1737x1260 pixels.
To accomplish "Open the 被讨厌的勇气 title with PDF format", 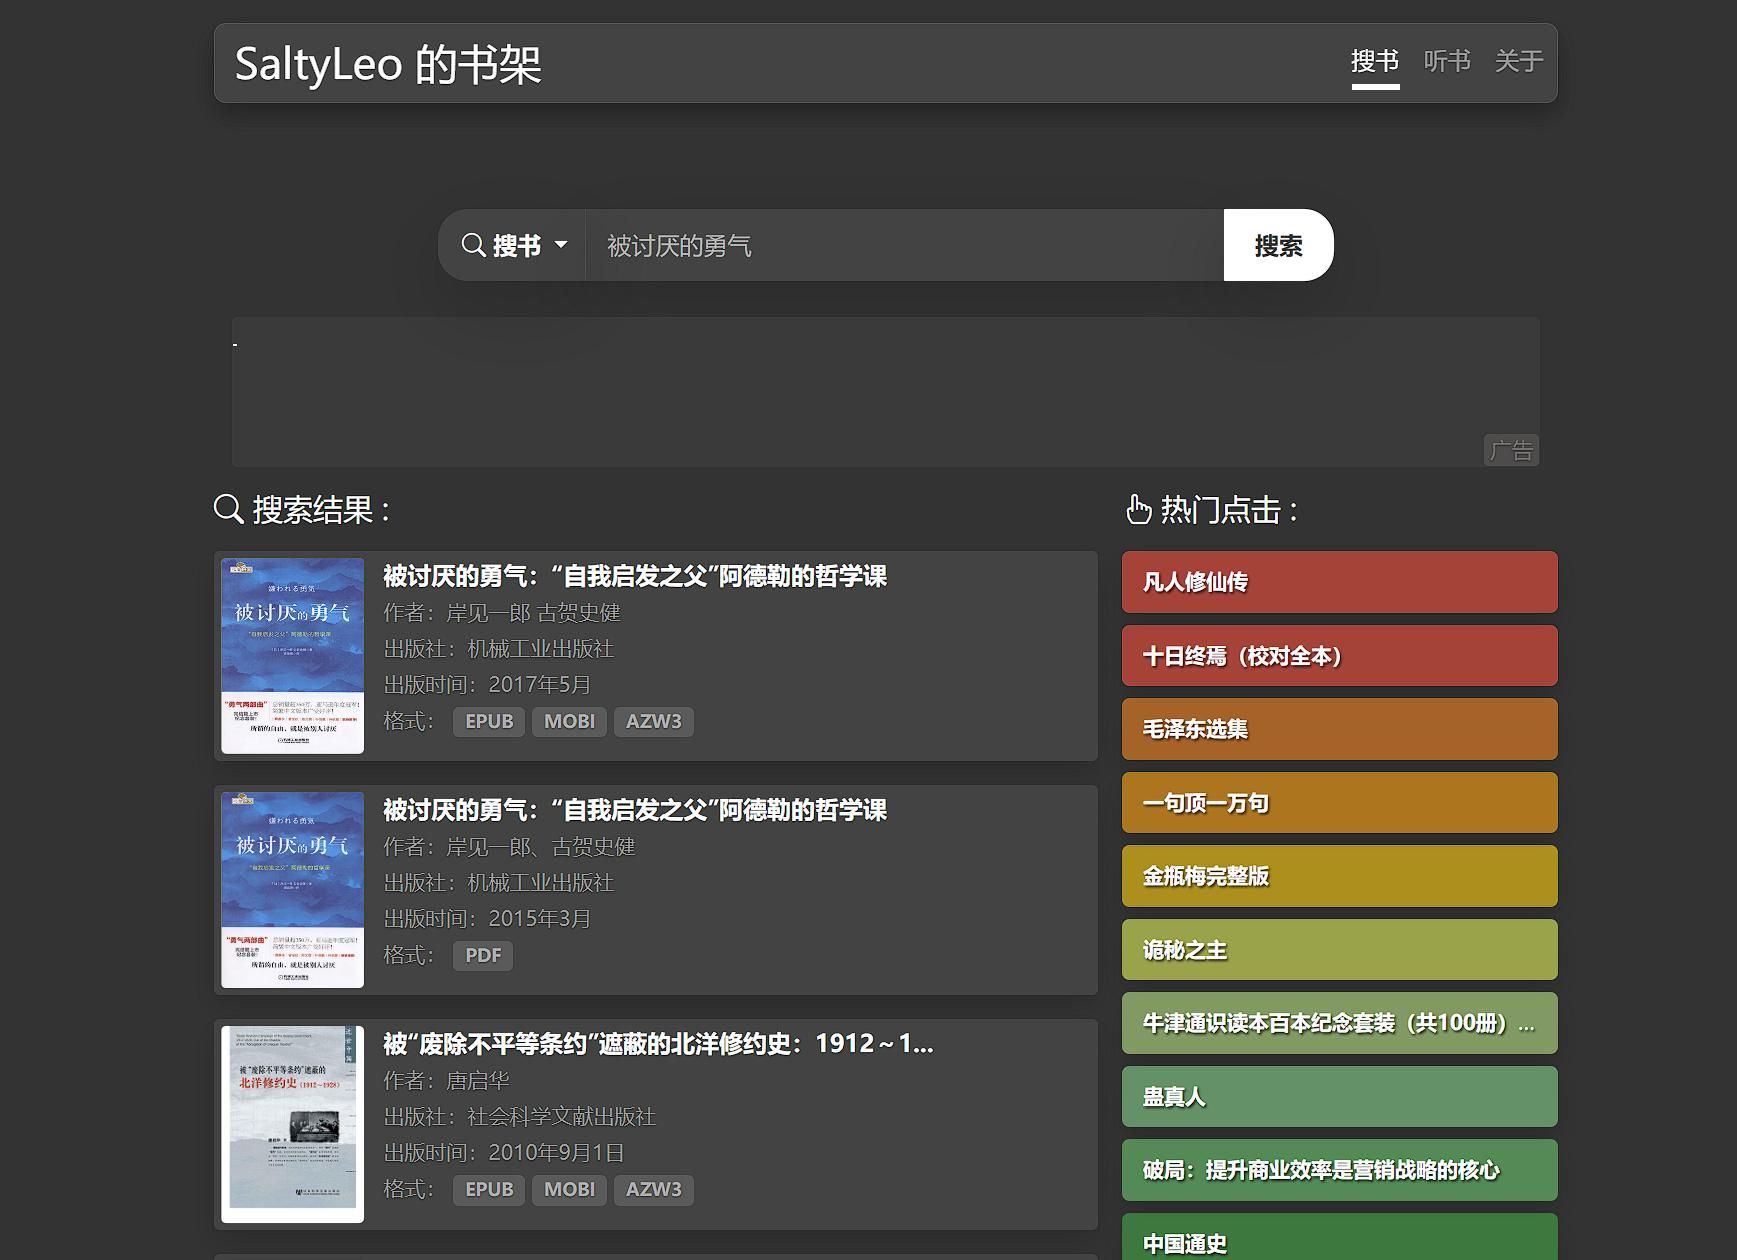I will (x=635, y=810).
